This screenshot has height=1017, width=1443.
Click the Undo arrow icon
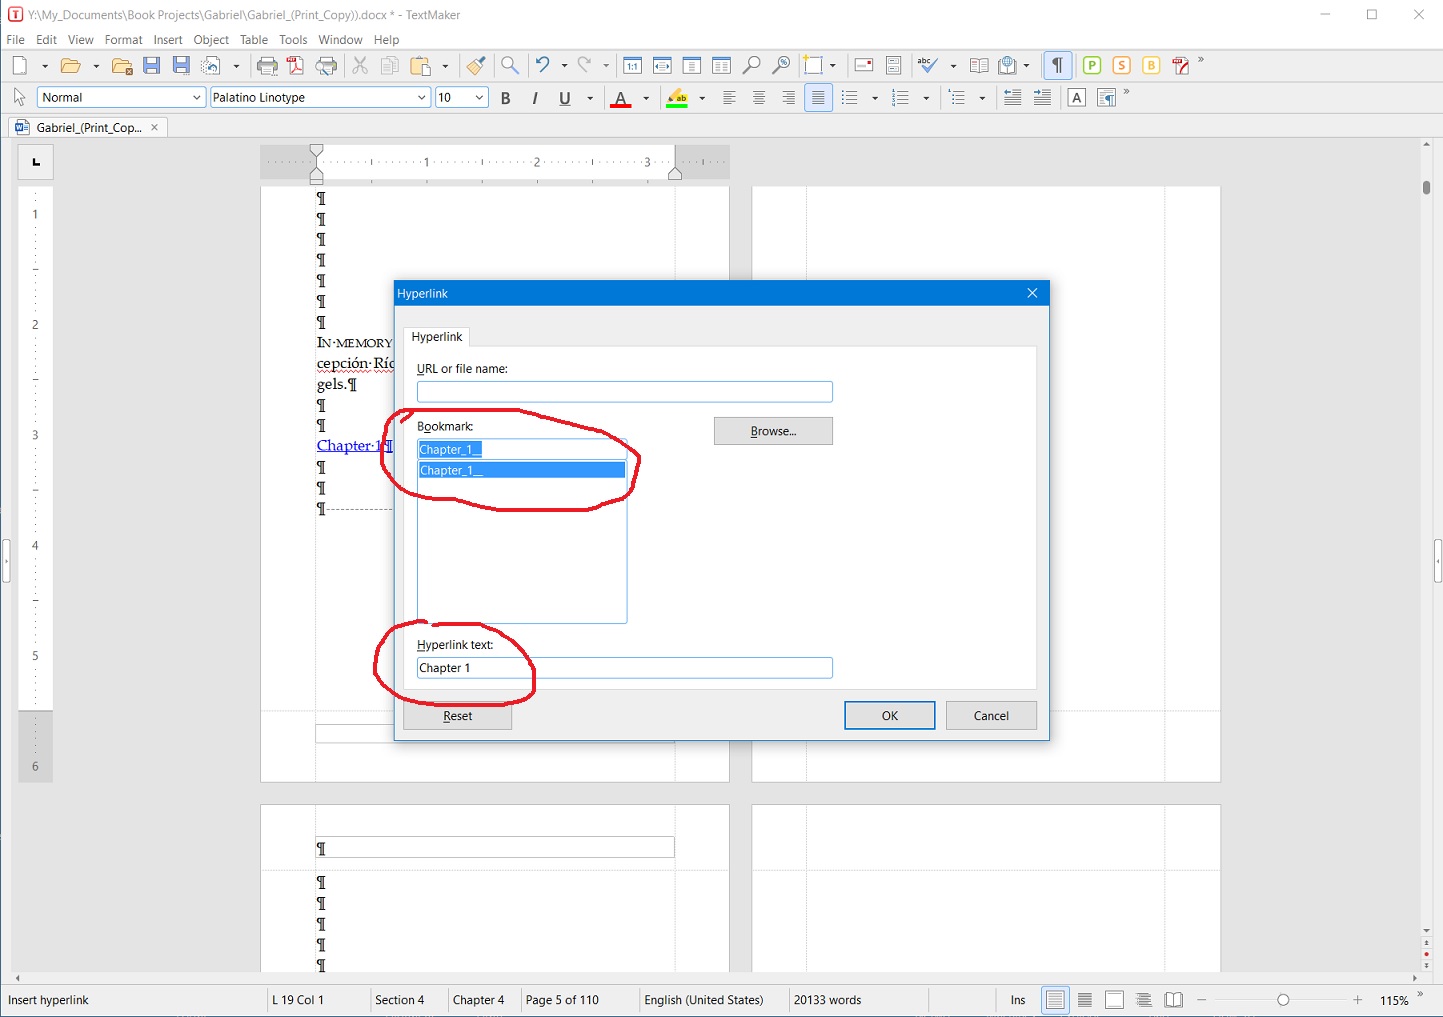(542, 66)
